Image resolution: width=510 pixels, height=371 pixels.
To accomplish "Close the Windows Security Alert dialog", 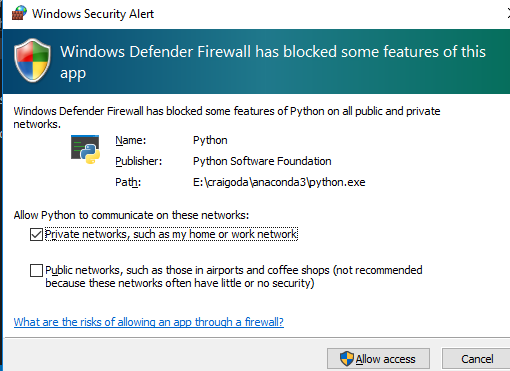I will [508, 14].
